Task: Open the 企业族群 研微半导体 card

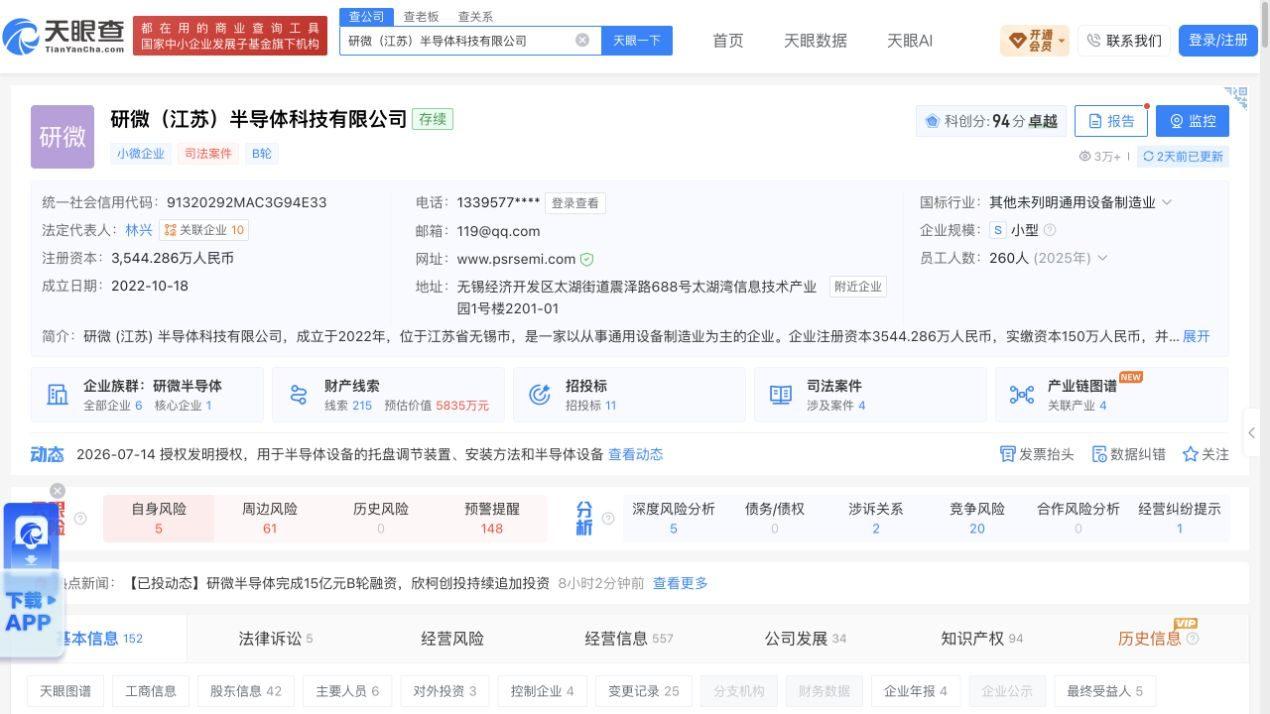Action: pos(148,395)
